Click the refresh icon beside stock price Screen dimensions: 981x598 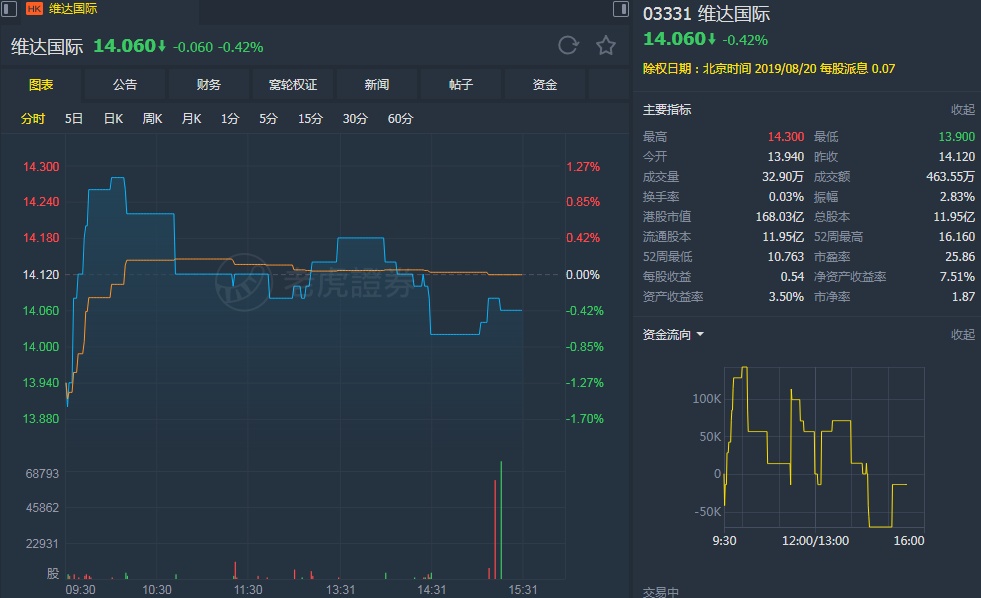[x=568, y=46]
